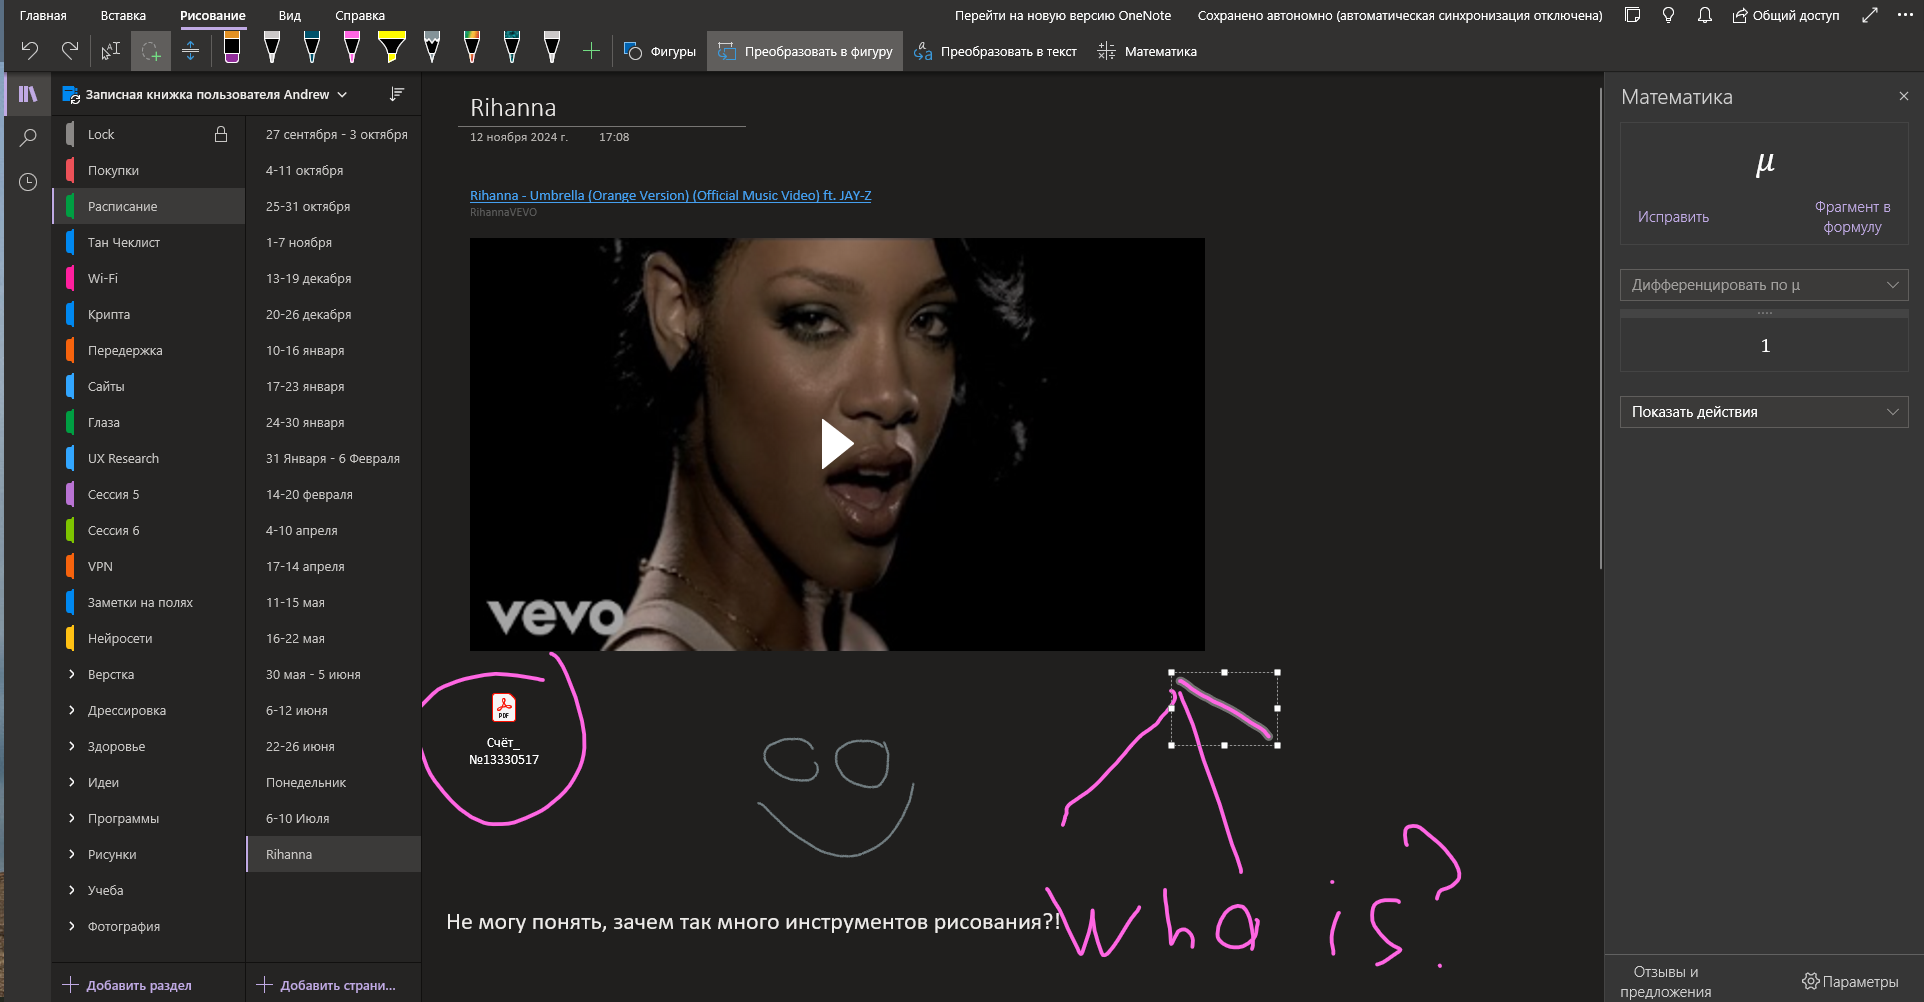Click Перейти на новую версию OneNote

pos(1063,15)
